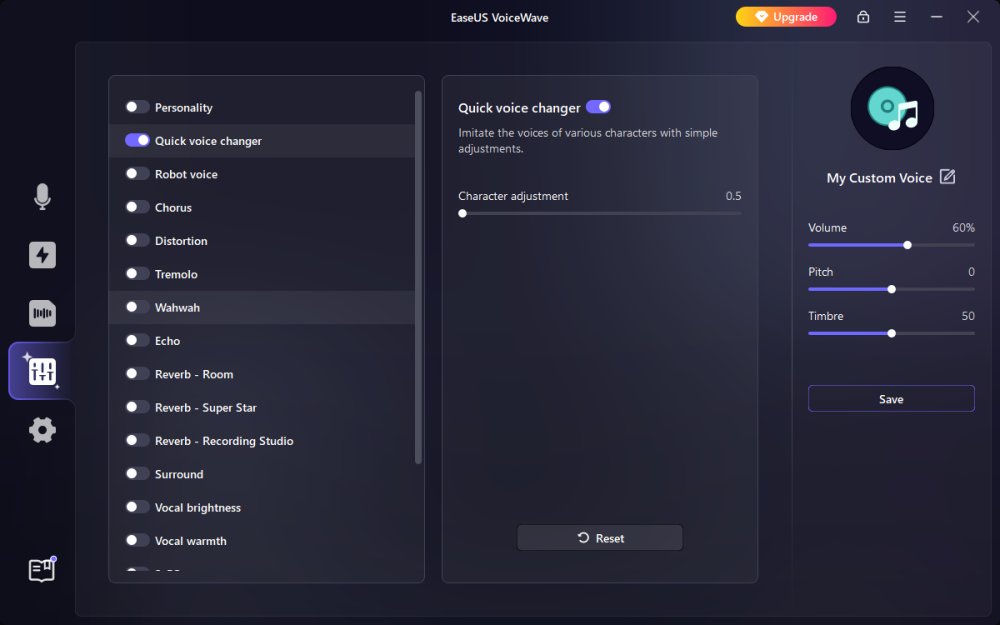Click the effects list scrollbar
Viewport: 1000px width, 625px height.
coord(418,277)
